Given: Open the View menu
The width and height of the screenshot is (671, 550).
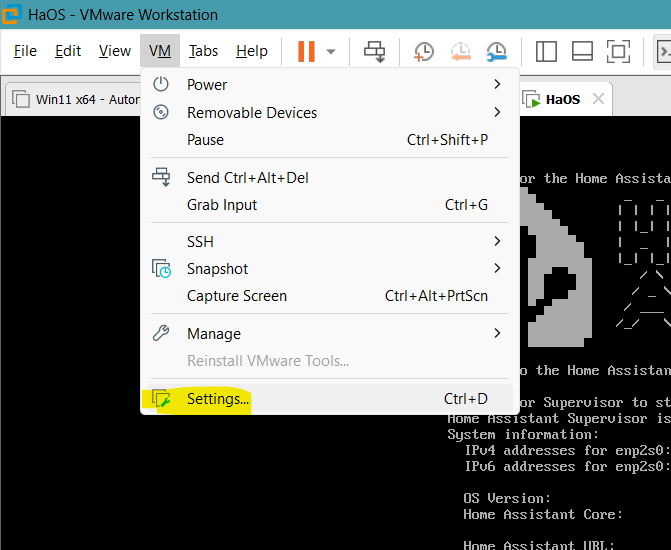Looking at the screenshot, I should [115, 51].
